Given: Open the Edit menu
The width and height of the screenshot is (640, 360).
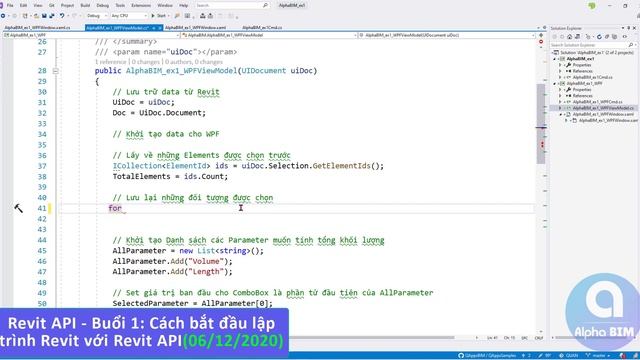Looking at the screenshot, I should [23, 5].
